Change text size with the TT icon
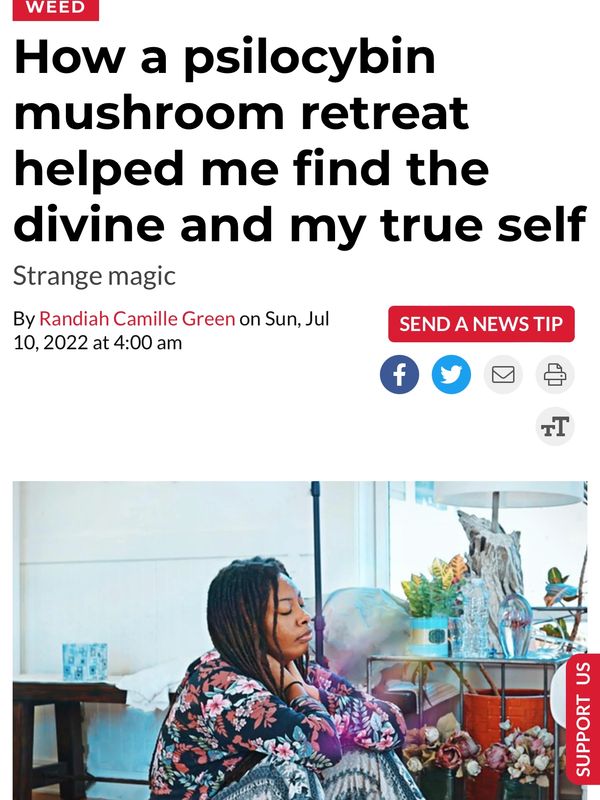 [x=555, y=427]
